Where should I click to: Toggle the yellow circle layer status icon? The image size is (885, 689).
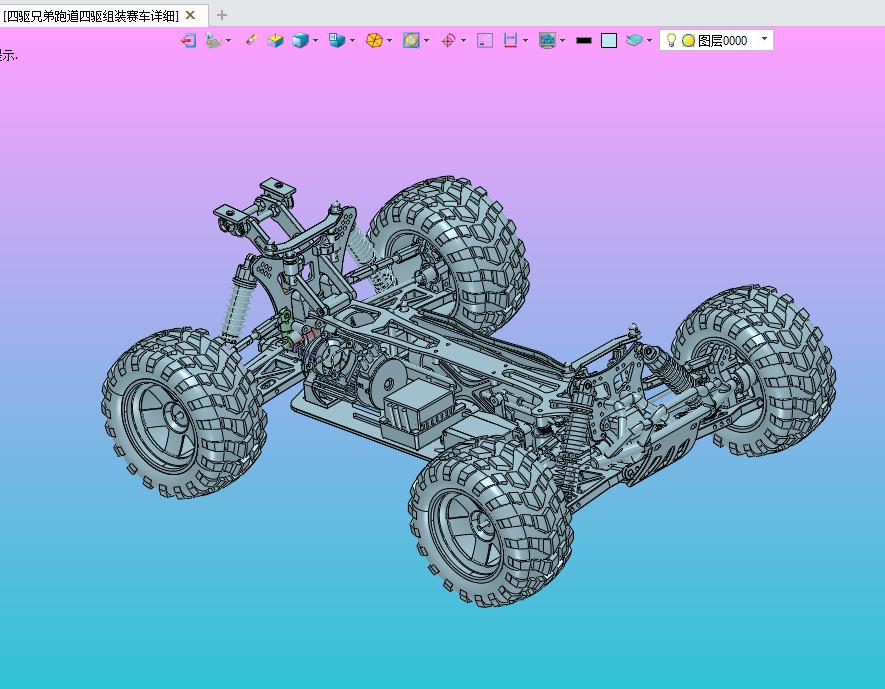coord(688,41)
